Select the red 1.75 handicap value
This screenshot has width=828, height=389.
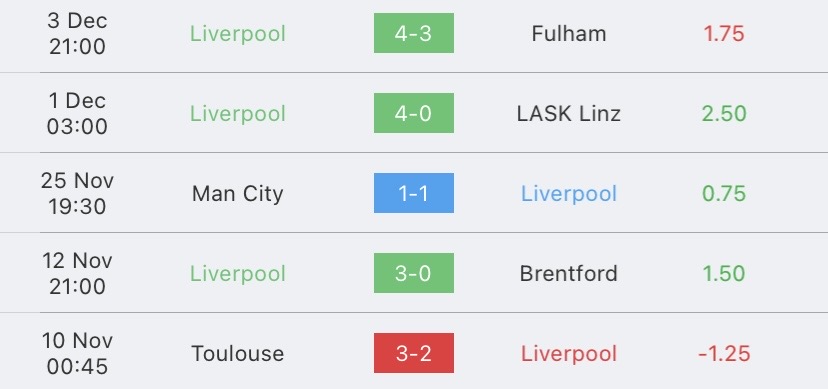[724, 34]
